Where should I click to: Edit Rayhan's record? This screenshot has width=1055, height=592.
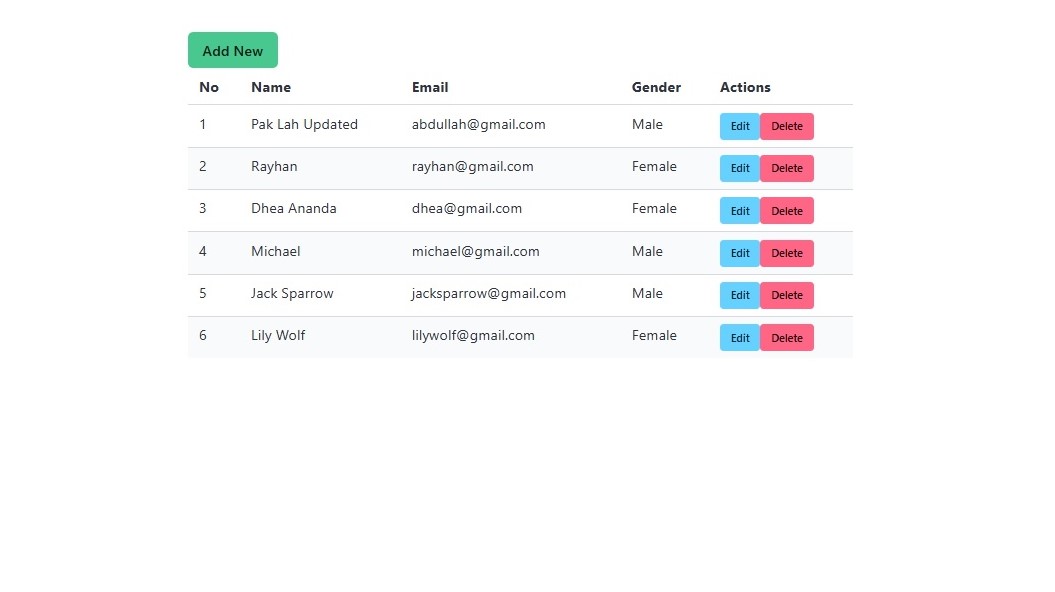pos(740,169)
